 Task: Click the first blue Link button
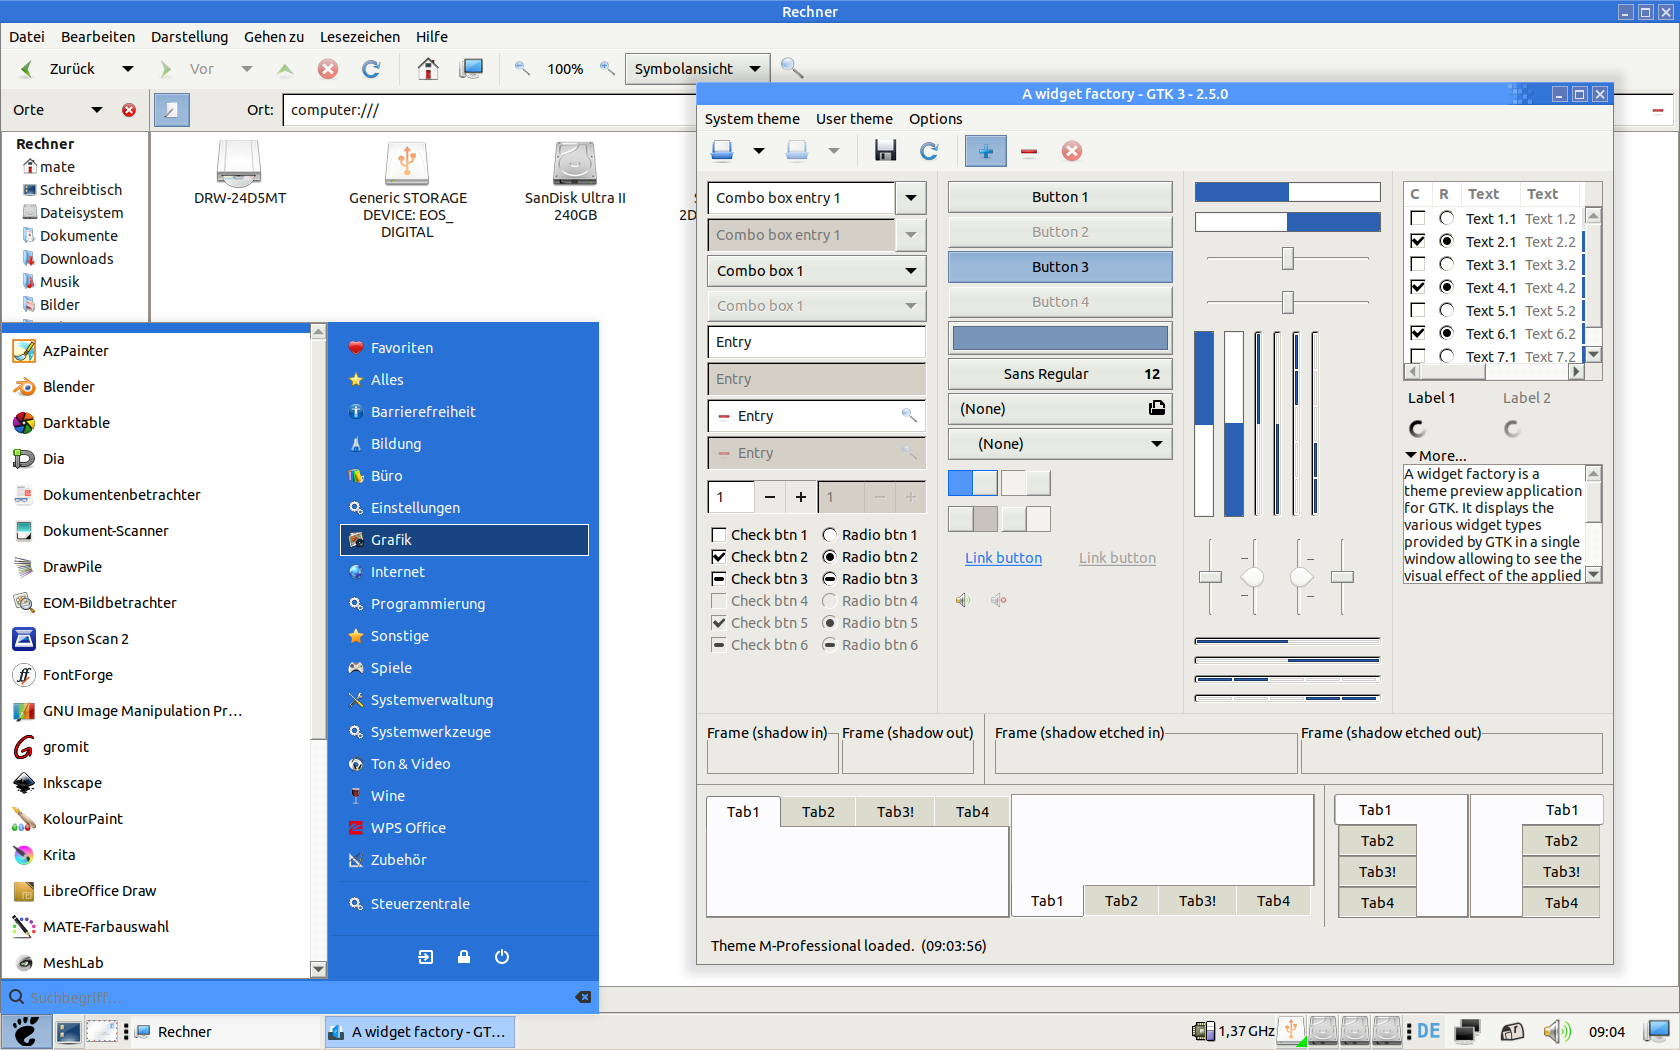(1003, 558)
